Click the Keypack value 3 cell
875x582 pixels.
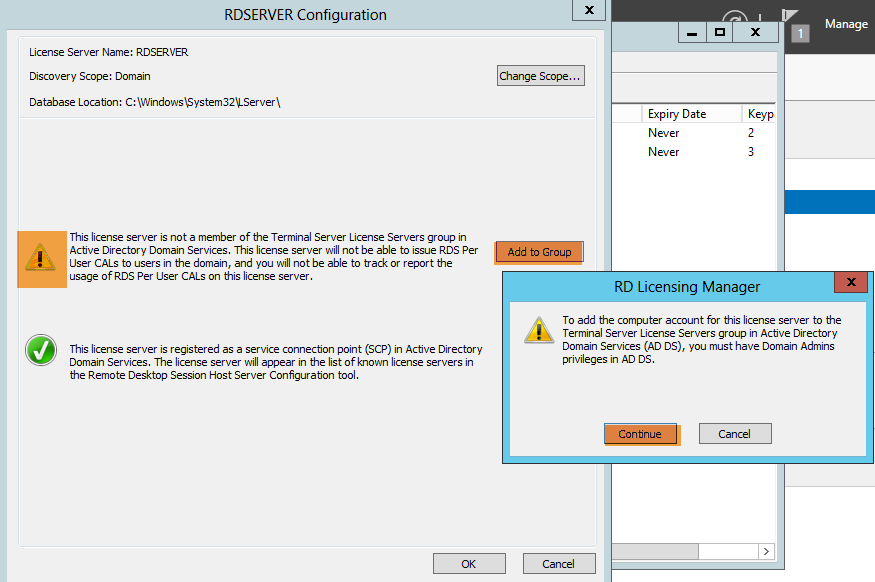coord(751,152)
